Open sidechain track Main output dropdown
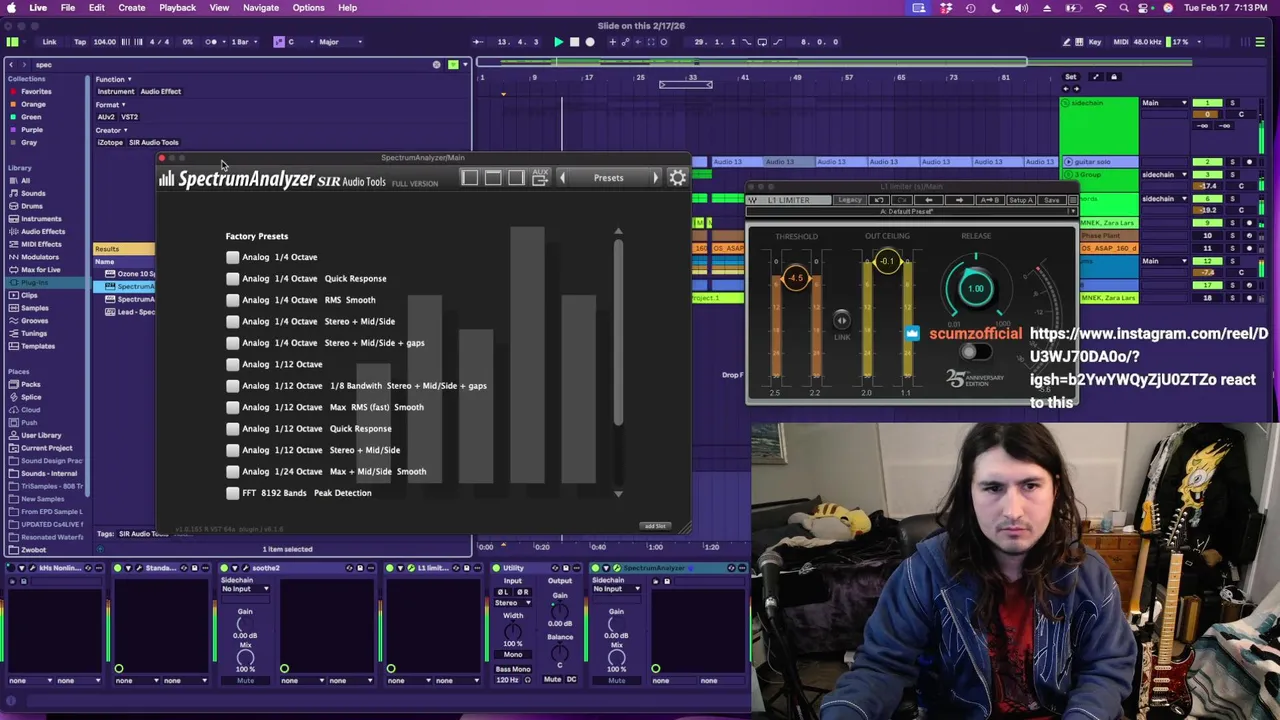The height and width of the screenshot is (720, 1280). pos(1165,103)
